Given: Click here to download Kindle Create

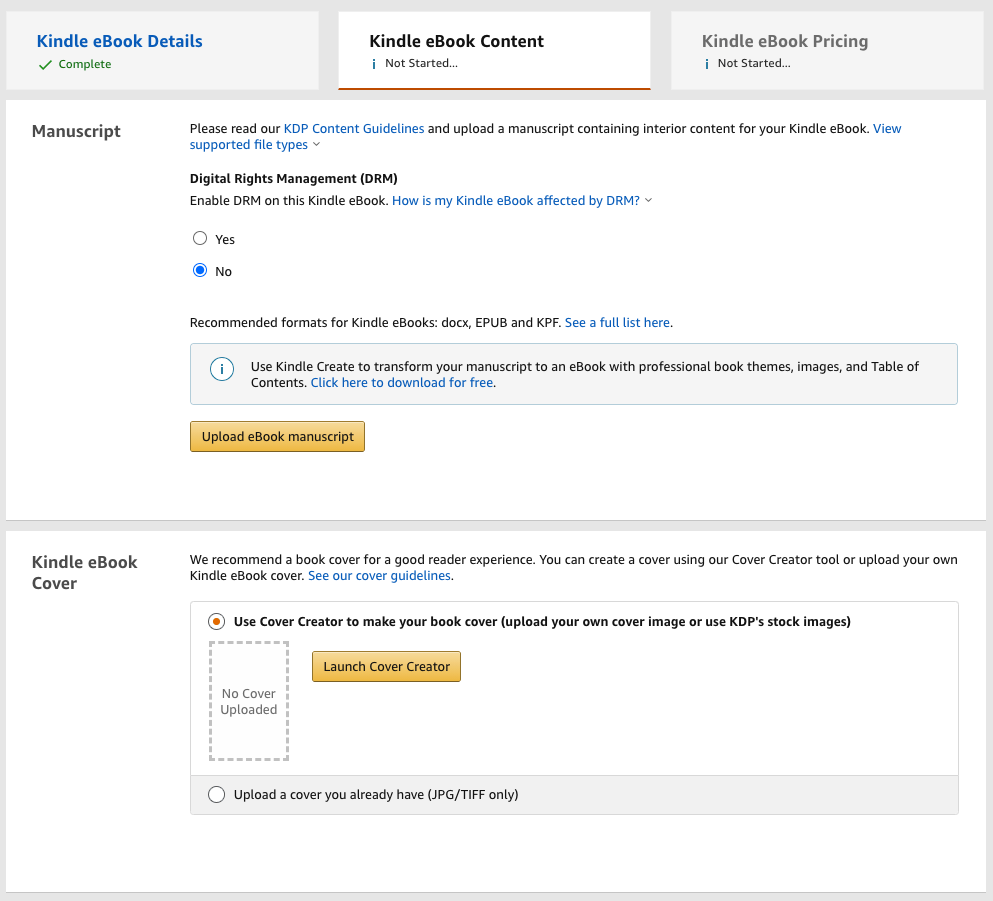Looking at the screenshot, I should (x=402, y=383).
